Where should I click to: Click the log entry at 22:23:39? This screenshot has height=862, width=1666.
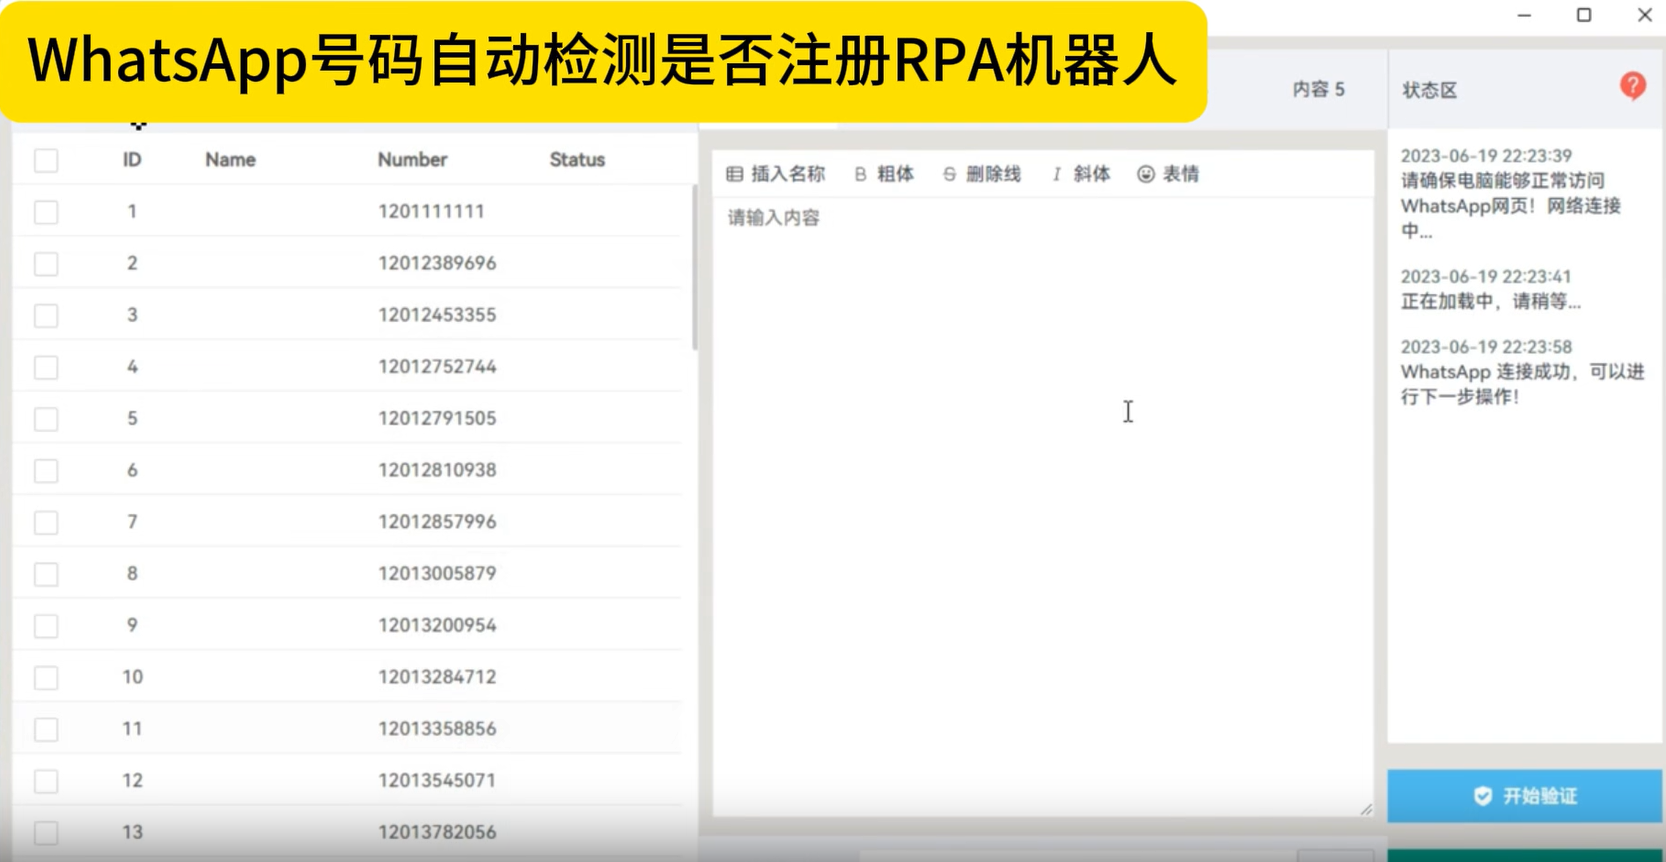1511,193
